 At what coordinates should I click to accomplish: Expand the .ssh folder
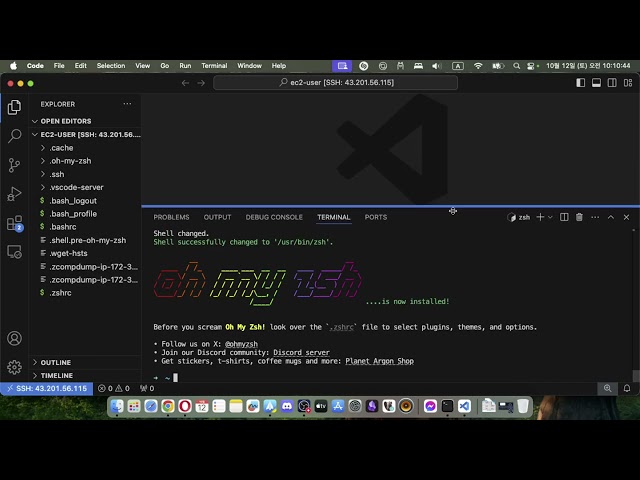86,174
